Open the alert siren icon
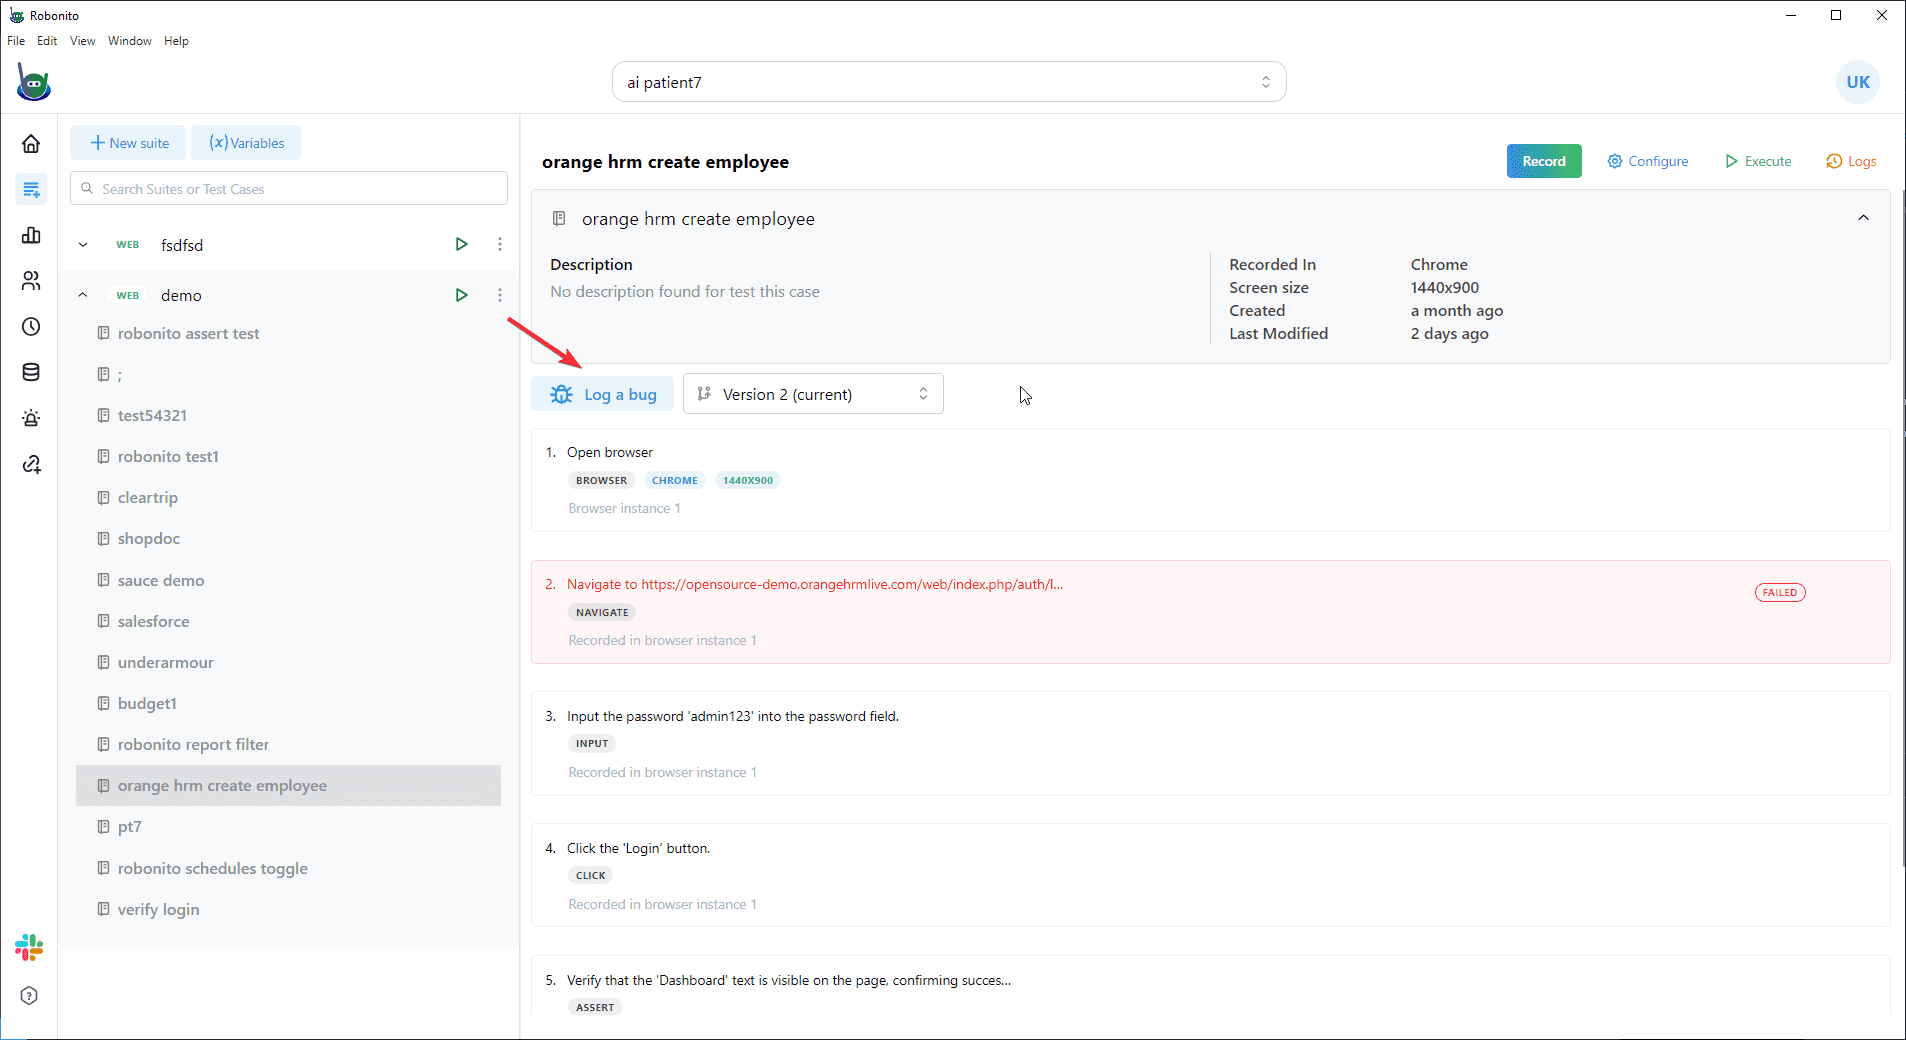 (x=31, y=418)
